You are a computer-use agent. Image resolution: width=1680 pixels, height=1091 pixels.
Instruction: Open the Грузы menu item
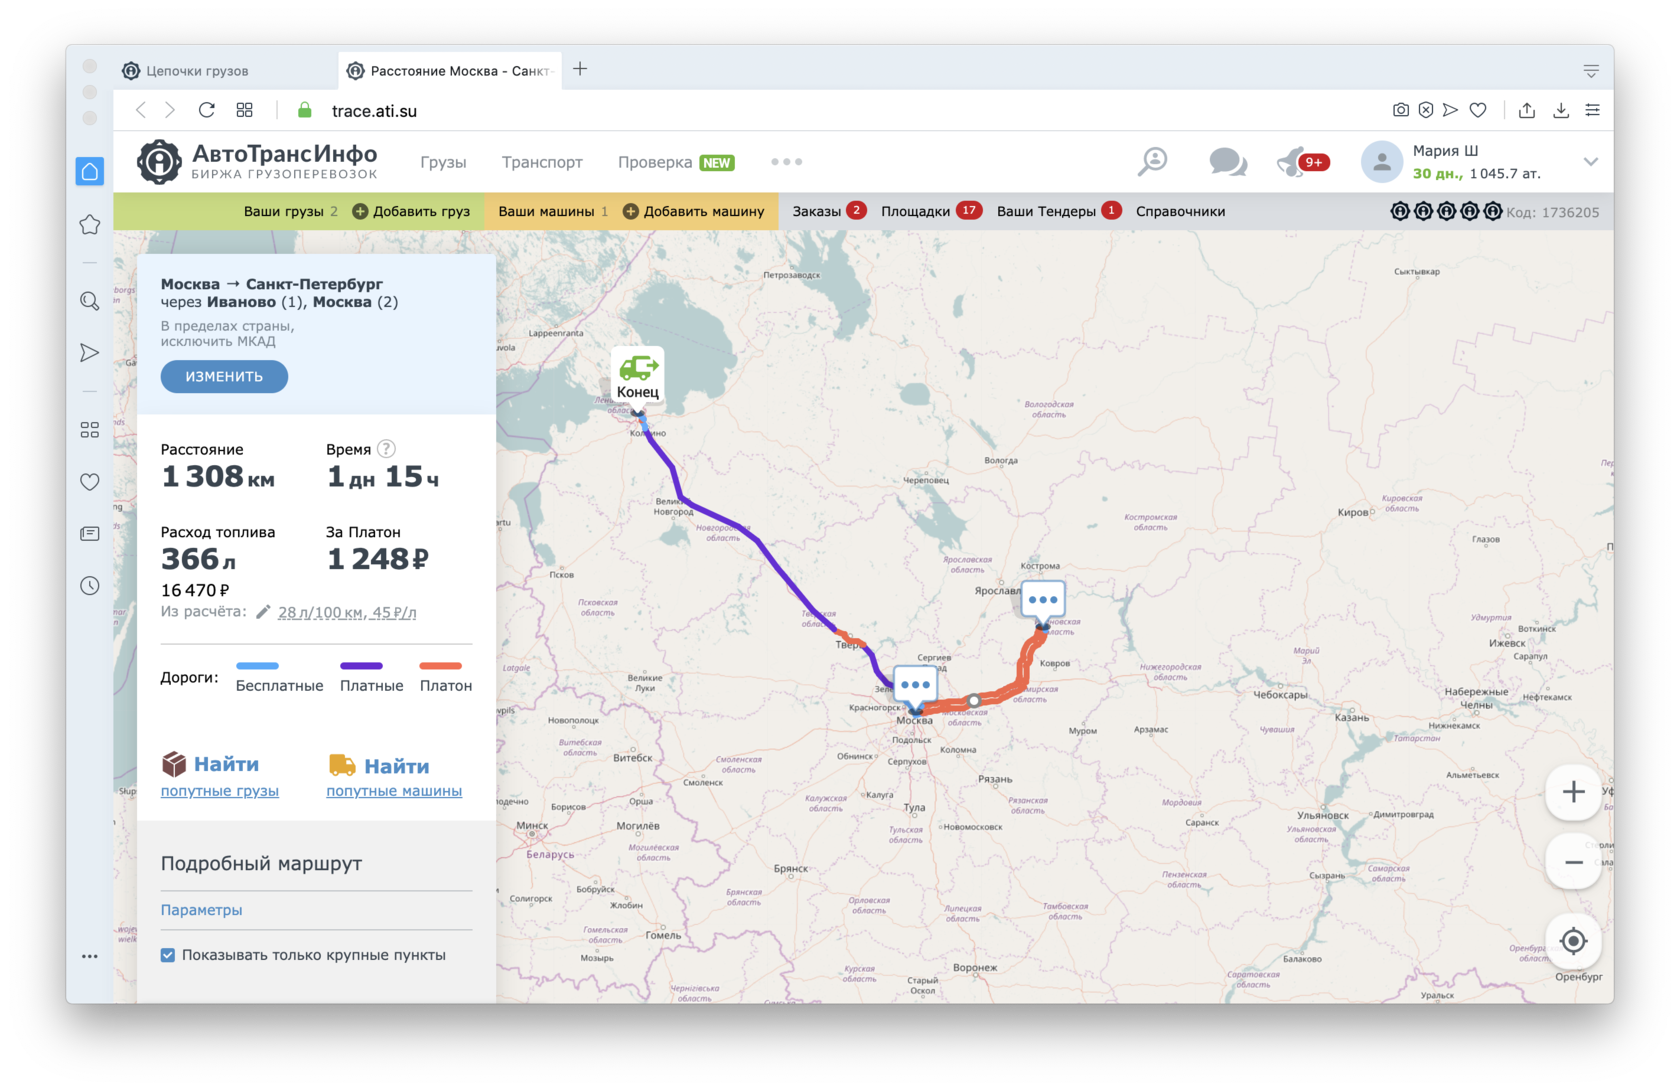443,162
